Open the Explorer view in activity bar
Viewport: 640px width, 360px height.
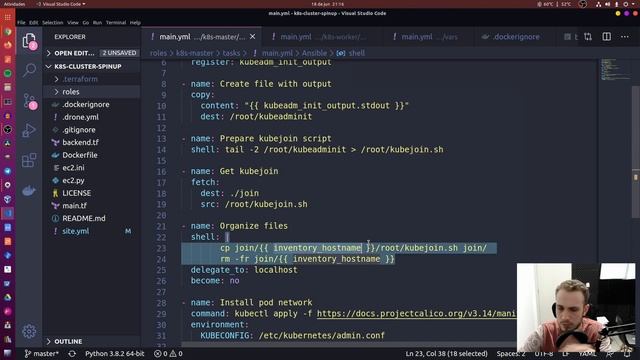tap(29, 41)
